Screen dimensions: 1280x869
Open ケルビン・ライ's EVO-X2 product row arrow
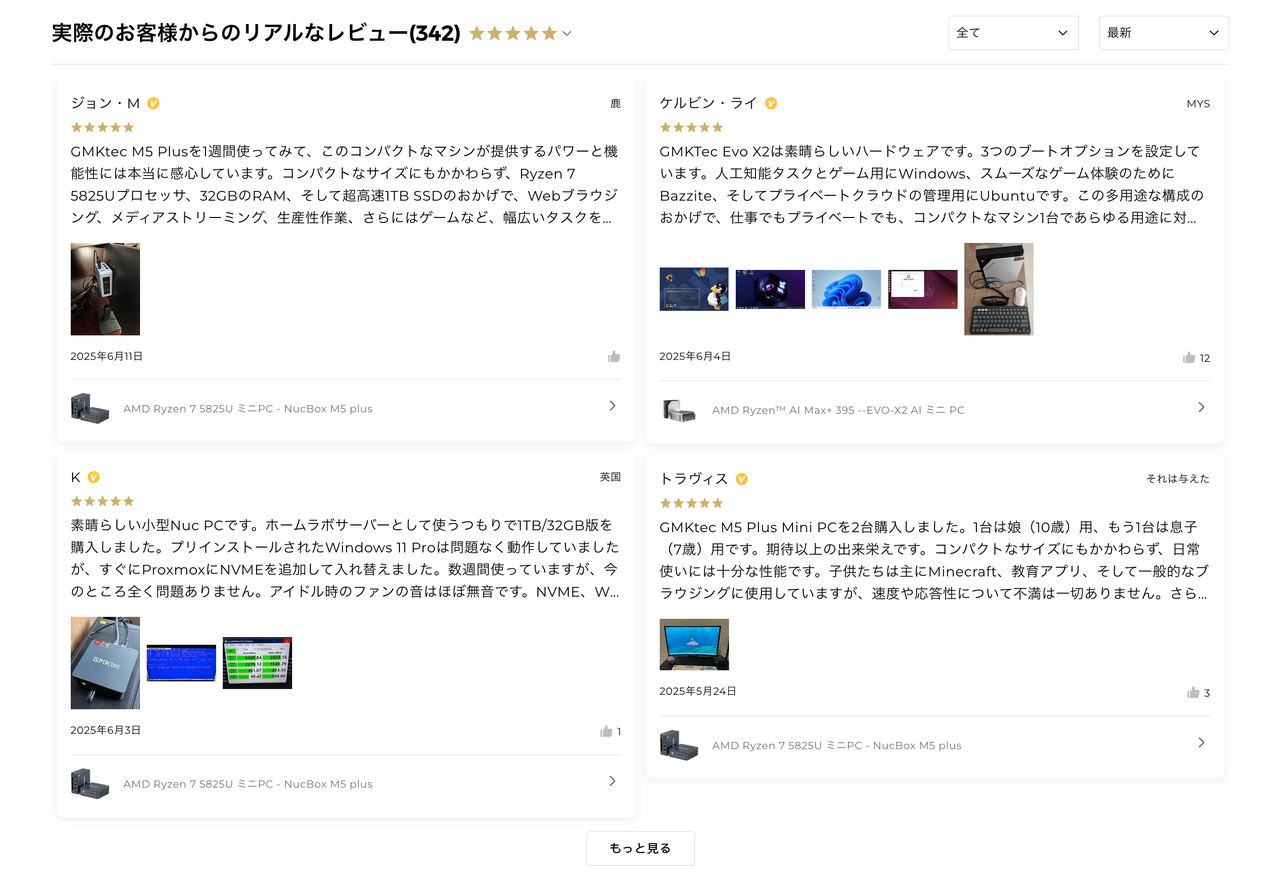(x=1200, y=407)
